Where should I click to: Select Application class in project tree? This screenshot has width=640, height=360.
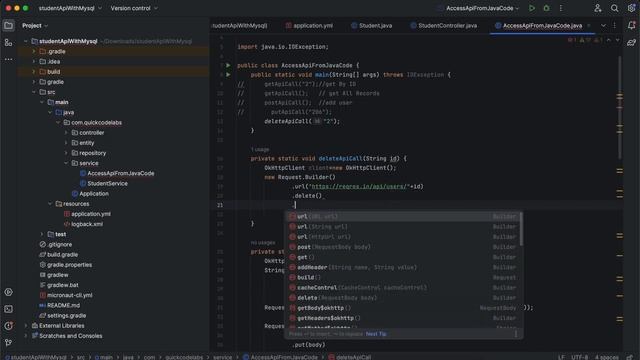[93, 194]
